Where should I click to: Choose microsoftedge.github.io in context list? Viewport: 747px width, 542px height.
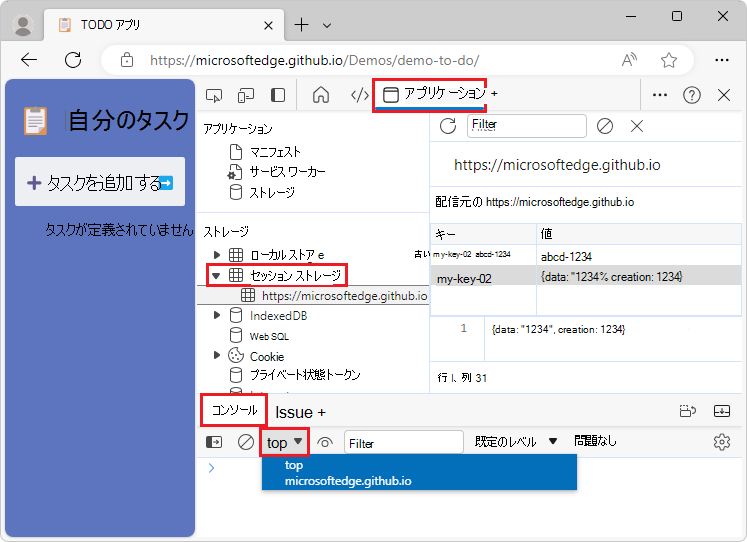pos(419,481)
